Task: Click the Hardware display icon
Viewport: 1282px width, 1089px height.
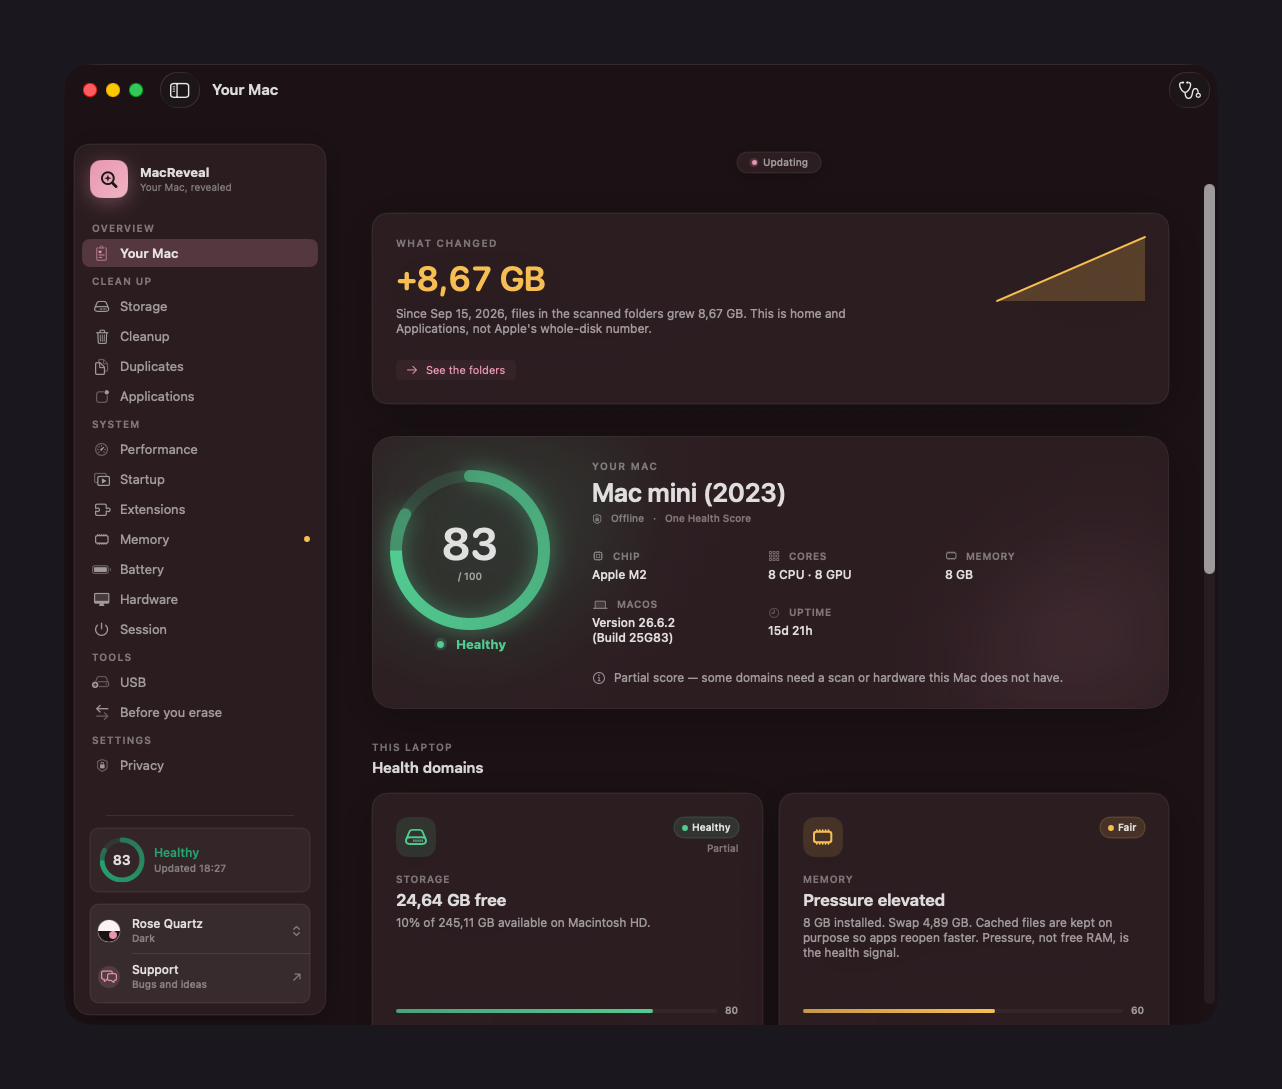Action: pyautogui.click(x=102, y=600)
